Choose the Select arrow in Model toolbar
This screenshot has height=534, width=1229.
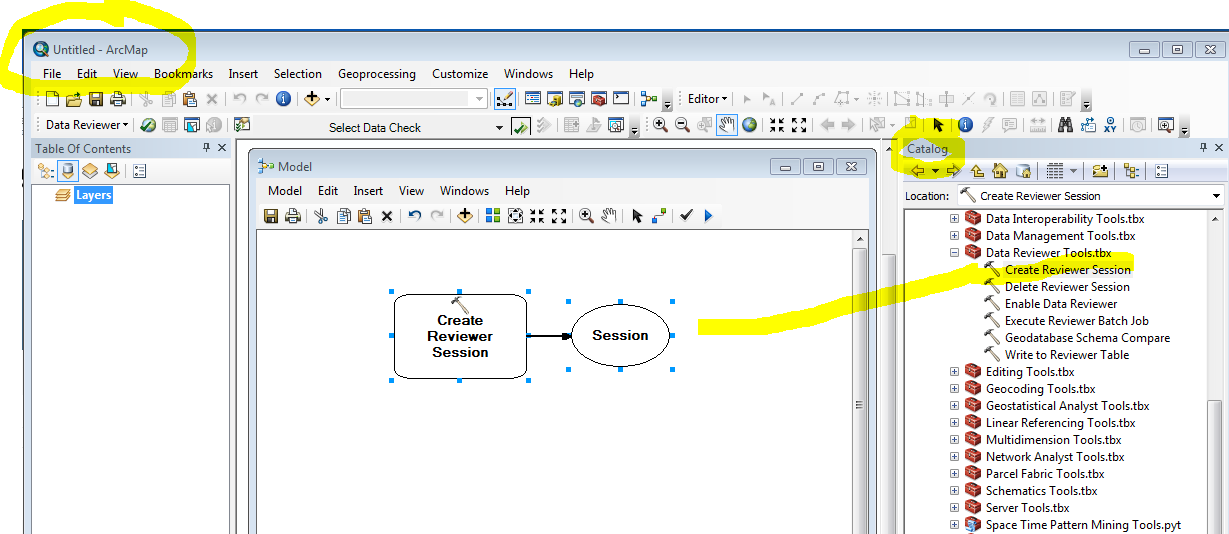[637, 215]
